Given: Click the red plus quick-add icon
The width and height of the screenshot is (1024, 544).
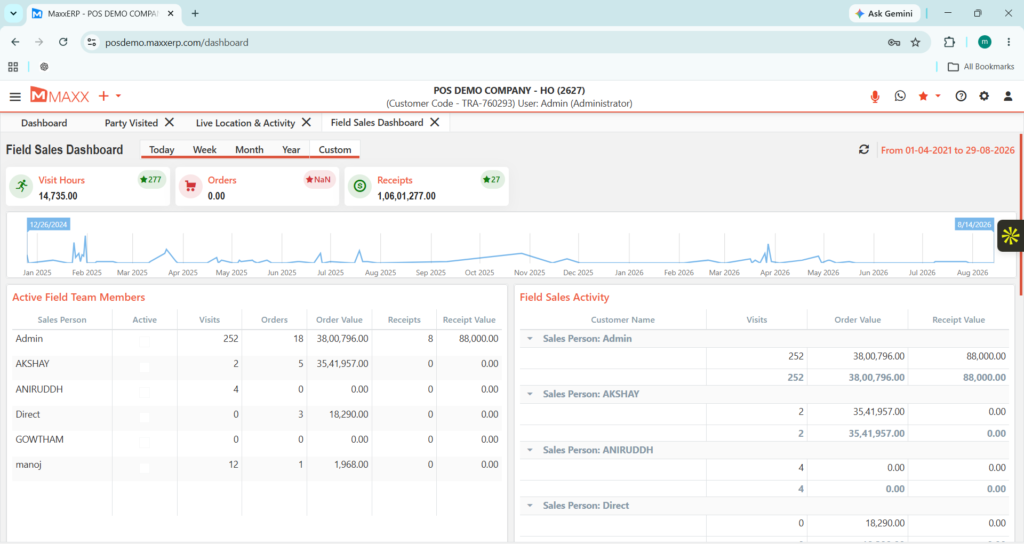Looking at the screenshot, I should point(103,96).
